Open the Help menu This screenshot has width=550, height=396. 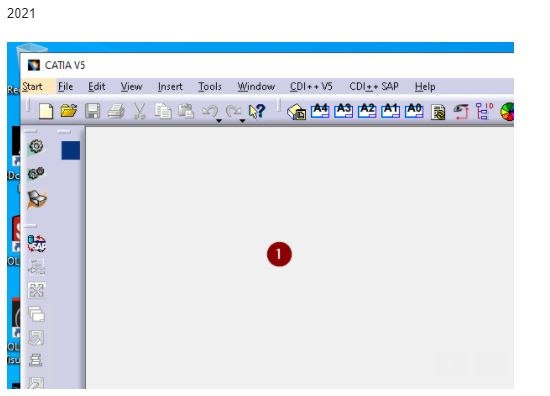click(425, 87)
